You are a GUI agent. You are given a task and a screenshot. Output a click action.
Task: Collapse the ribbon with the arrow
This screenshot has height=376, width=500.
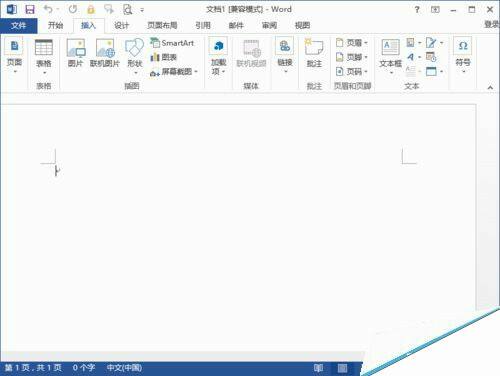(x=490, y=87)
